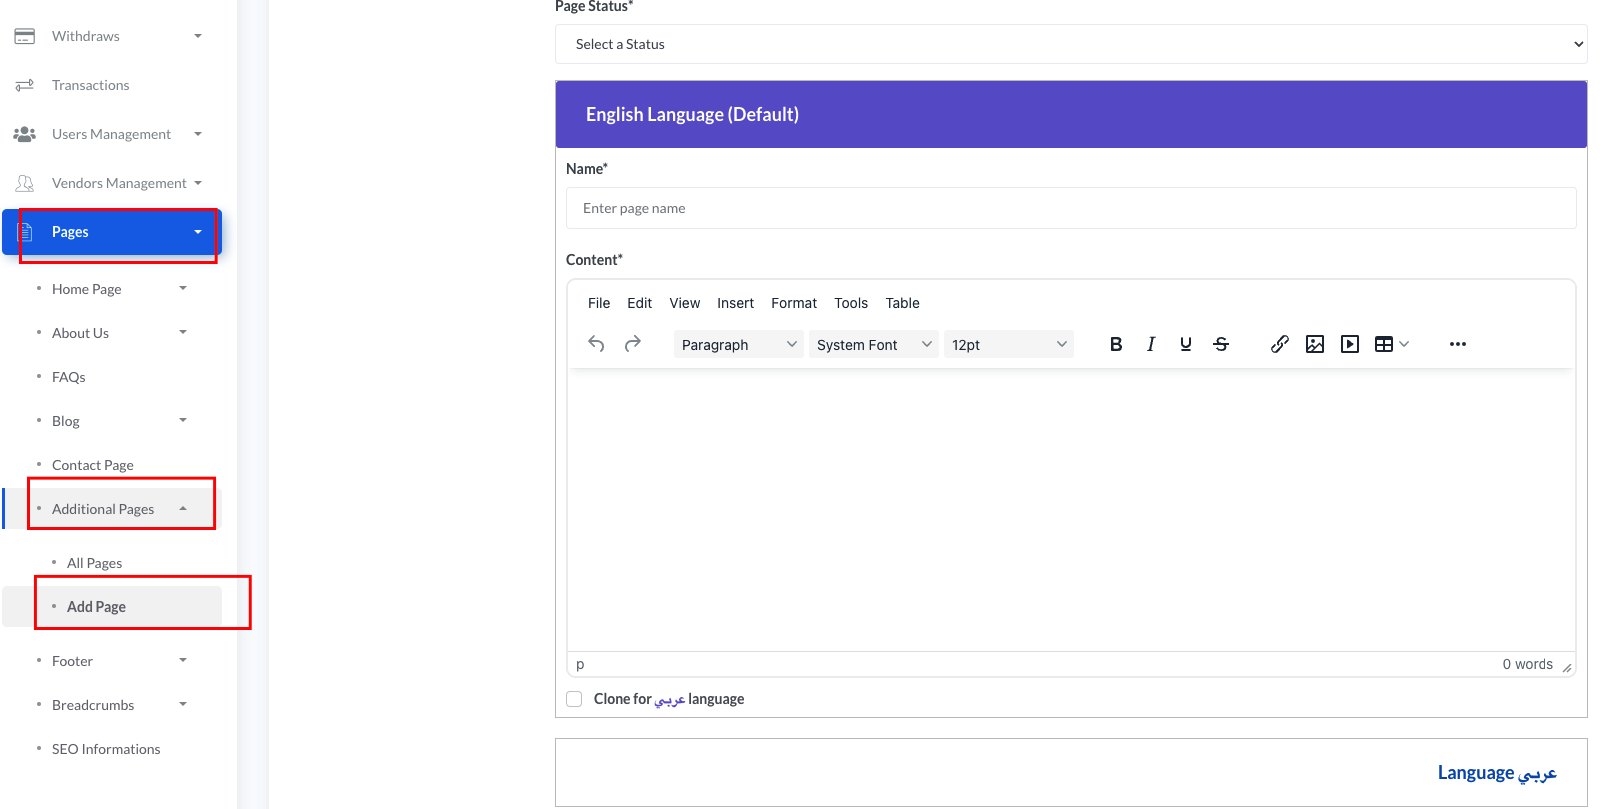Screen dimensions: 1617x809
Task: Open the 12pt font size dropdown
Action: 1008,345
